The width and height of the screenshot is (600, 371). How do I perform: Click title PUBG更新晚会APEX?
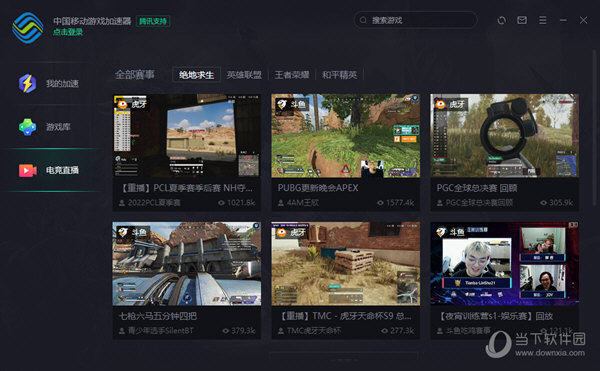(x=318, y=188)
